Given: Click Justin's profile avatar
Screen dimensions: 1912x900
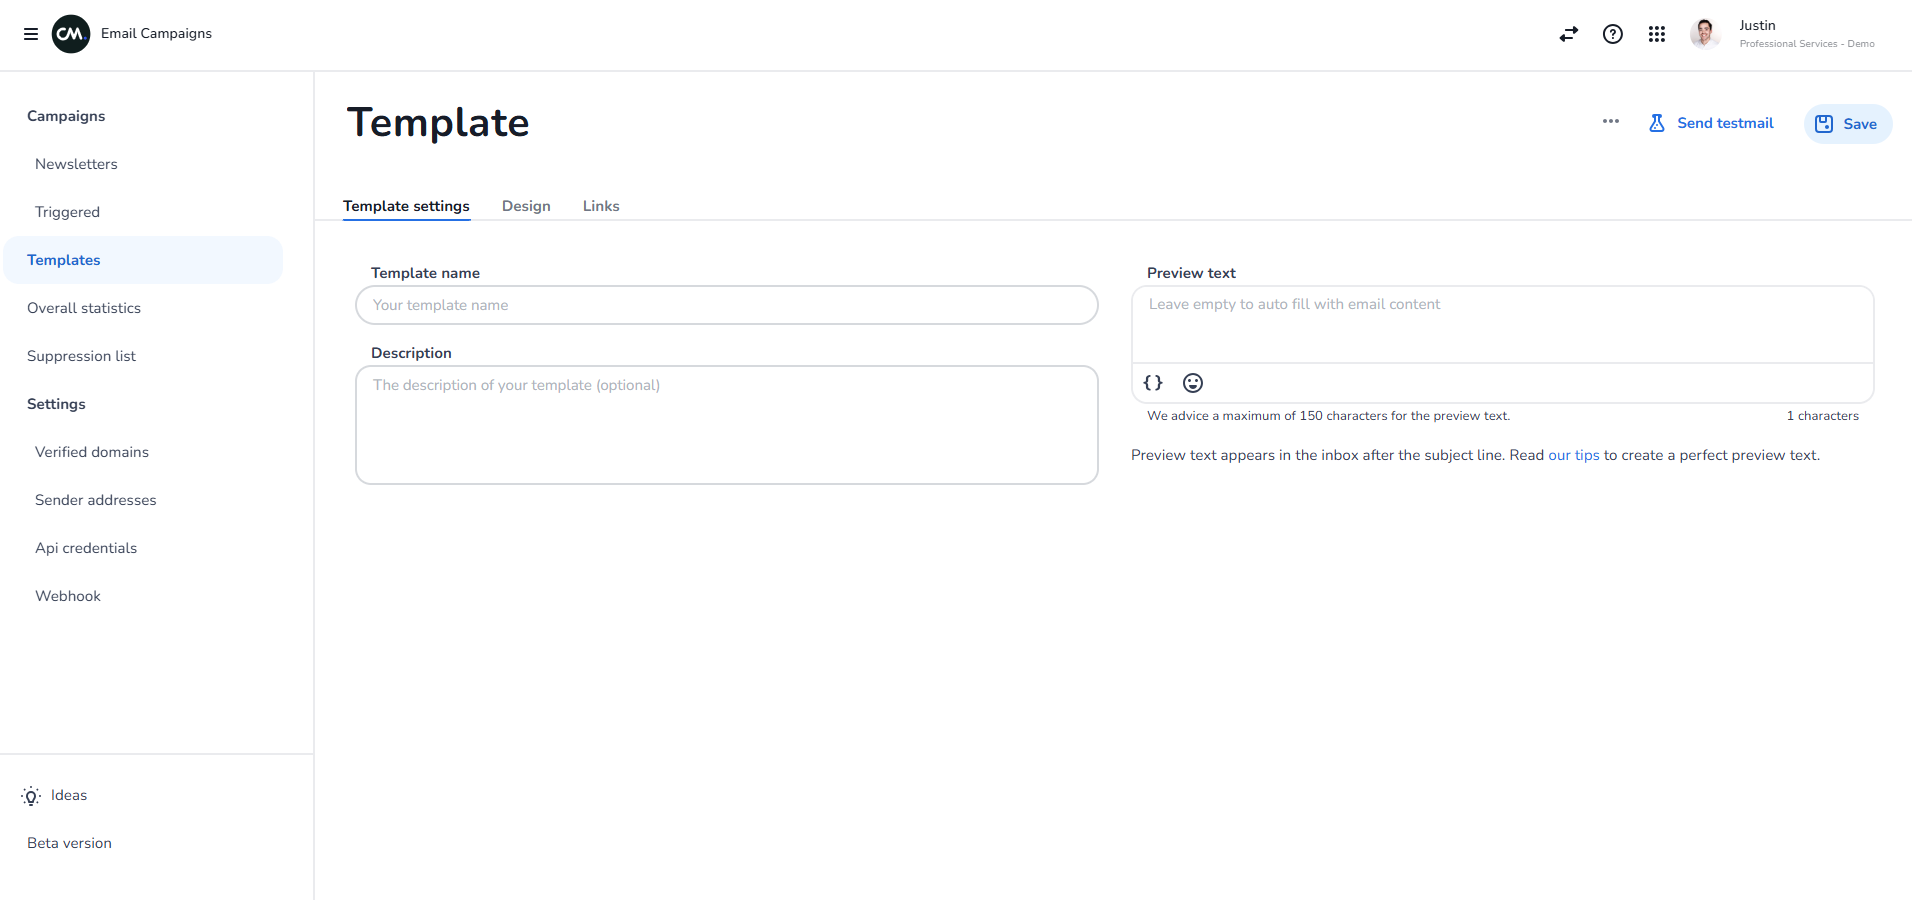Looking at the screenshot, I should 1705,34.
